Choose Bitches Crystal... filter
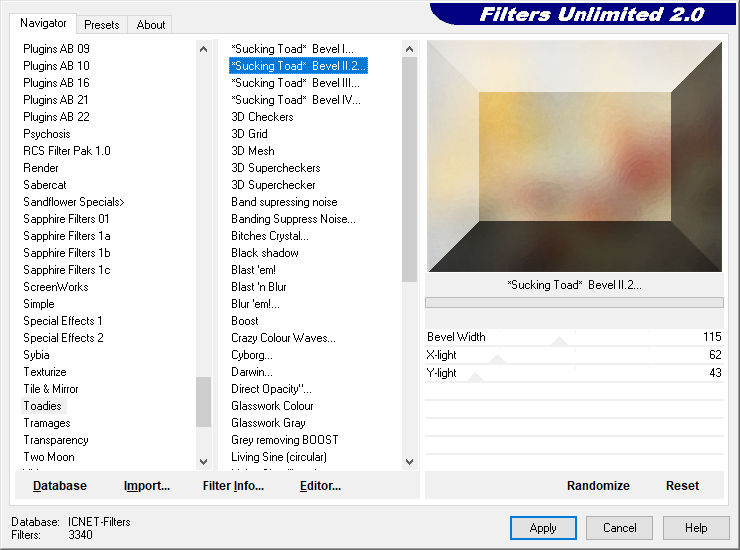The height and width of the screenshot is (550, 740). pos(270,236)
